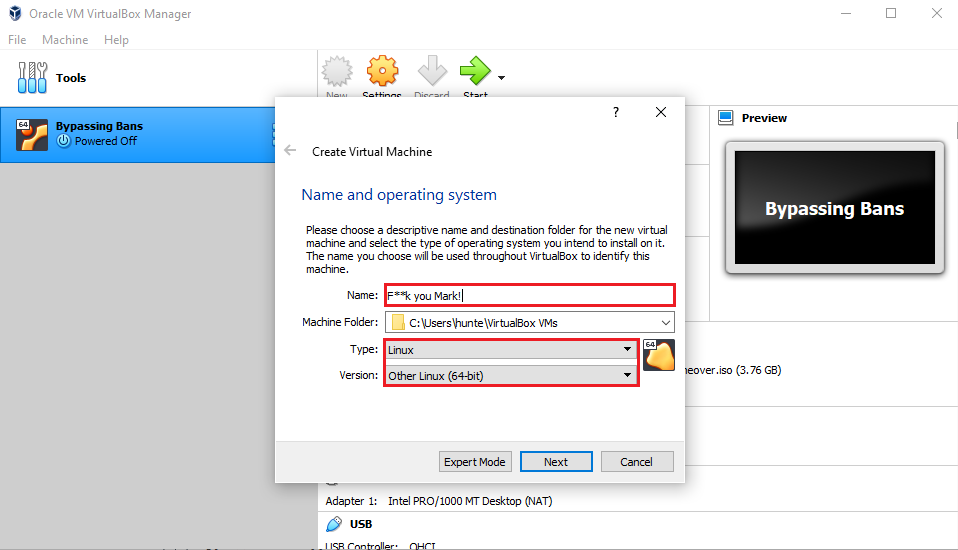Expand the Start button dropdown arrow

point(502,78)
